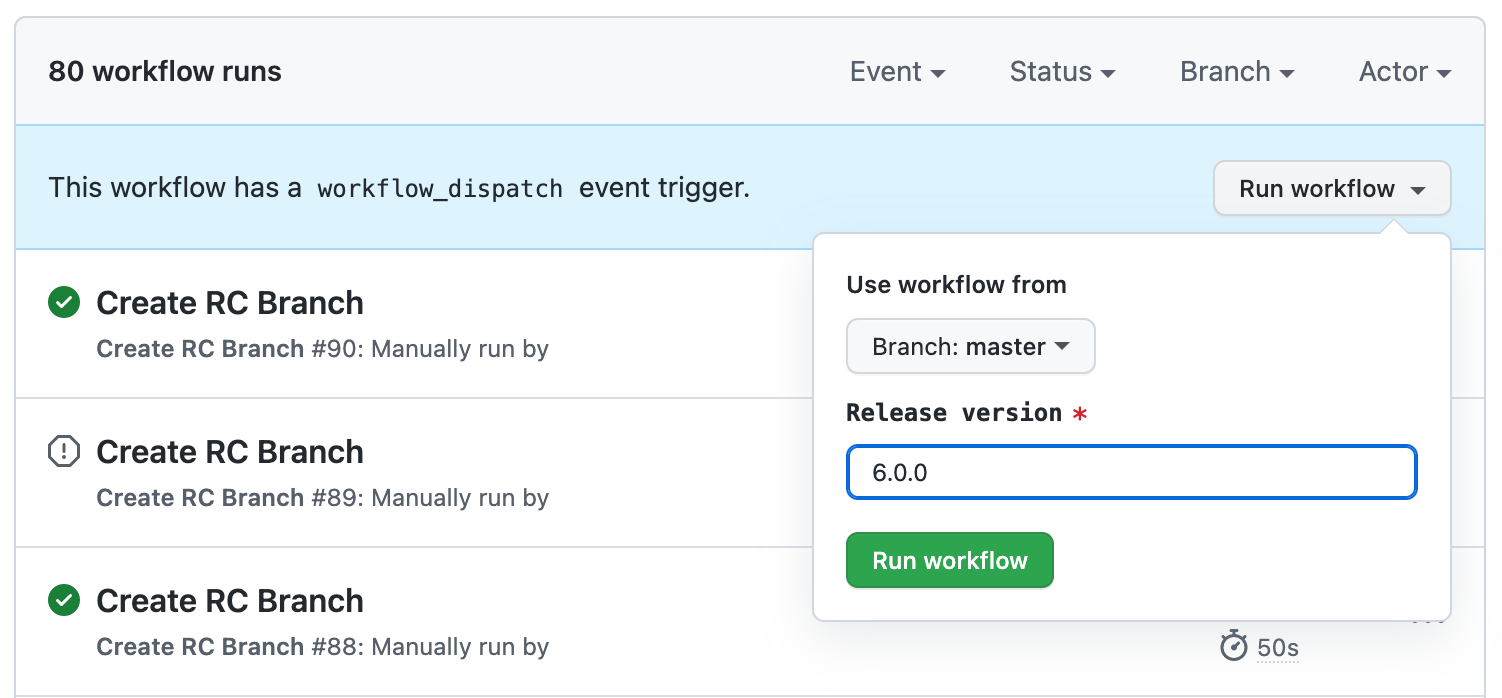The height and width of the screenshot is (698, 1502).
Task: Click inside the Release version input
Action: click(1131, 471)
